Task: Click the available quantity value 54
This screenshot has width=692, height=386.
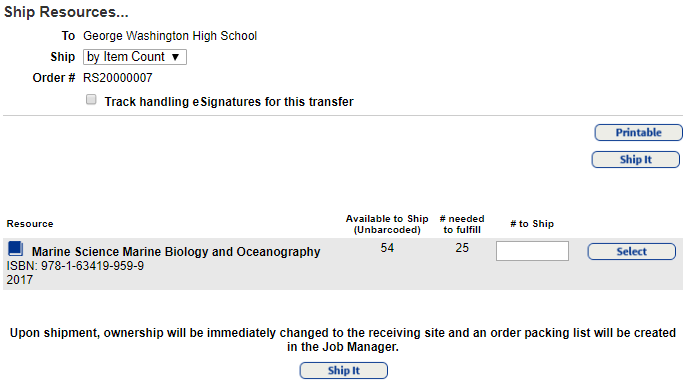Action: [x=387, y=248]
